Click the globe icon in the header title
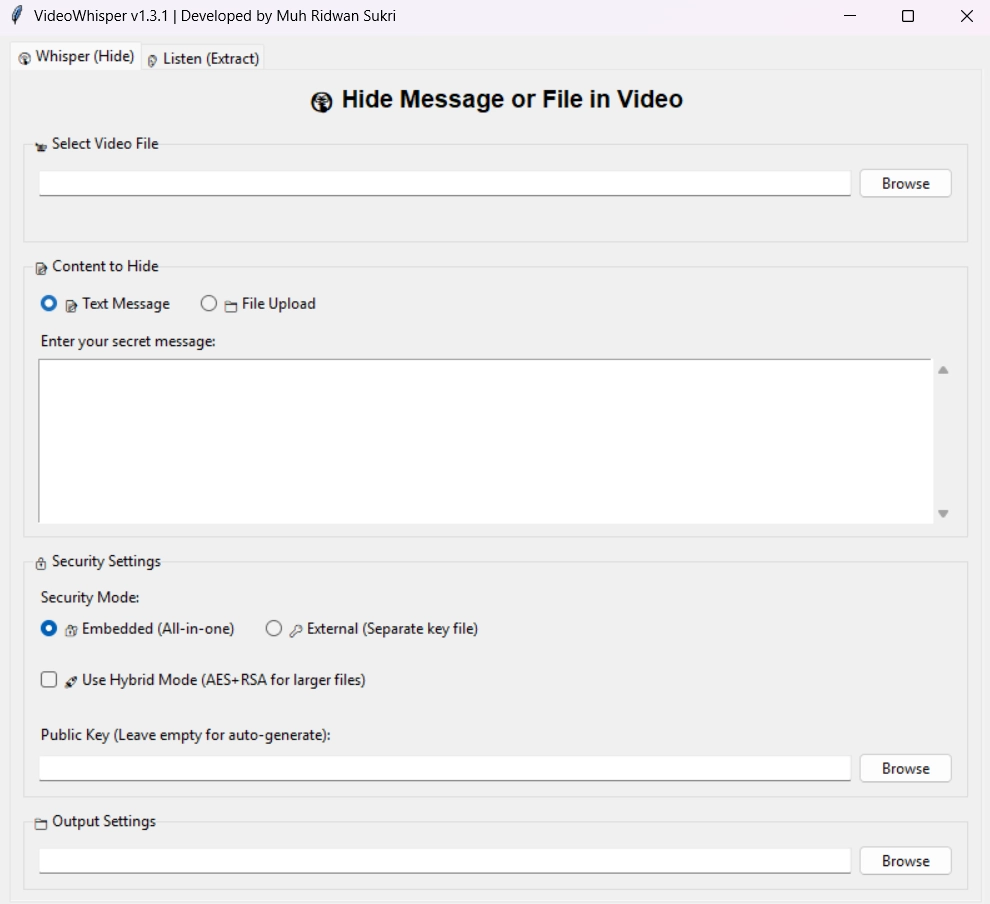 point(322,101)
